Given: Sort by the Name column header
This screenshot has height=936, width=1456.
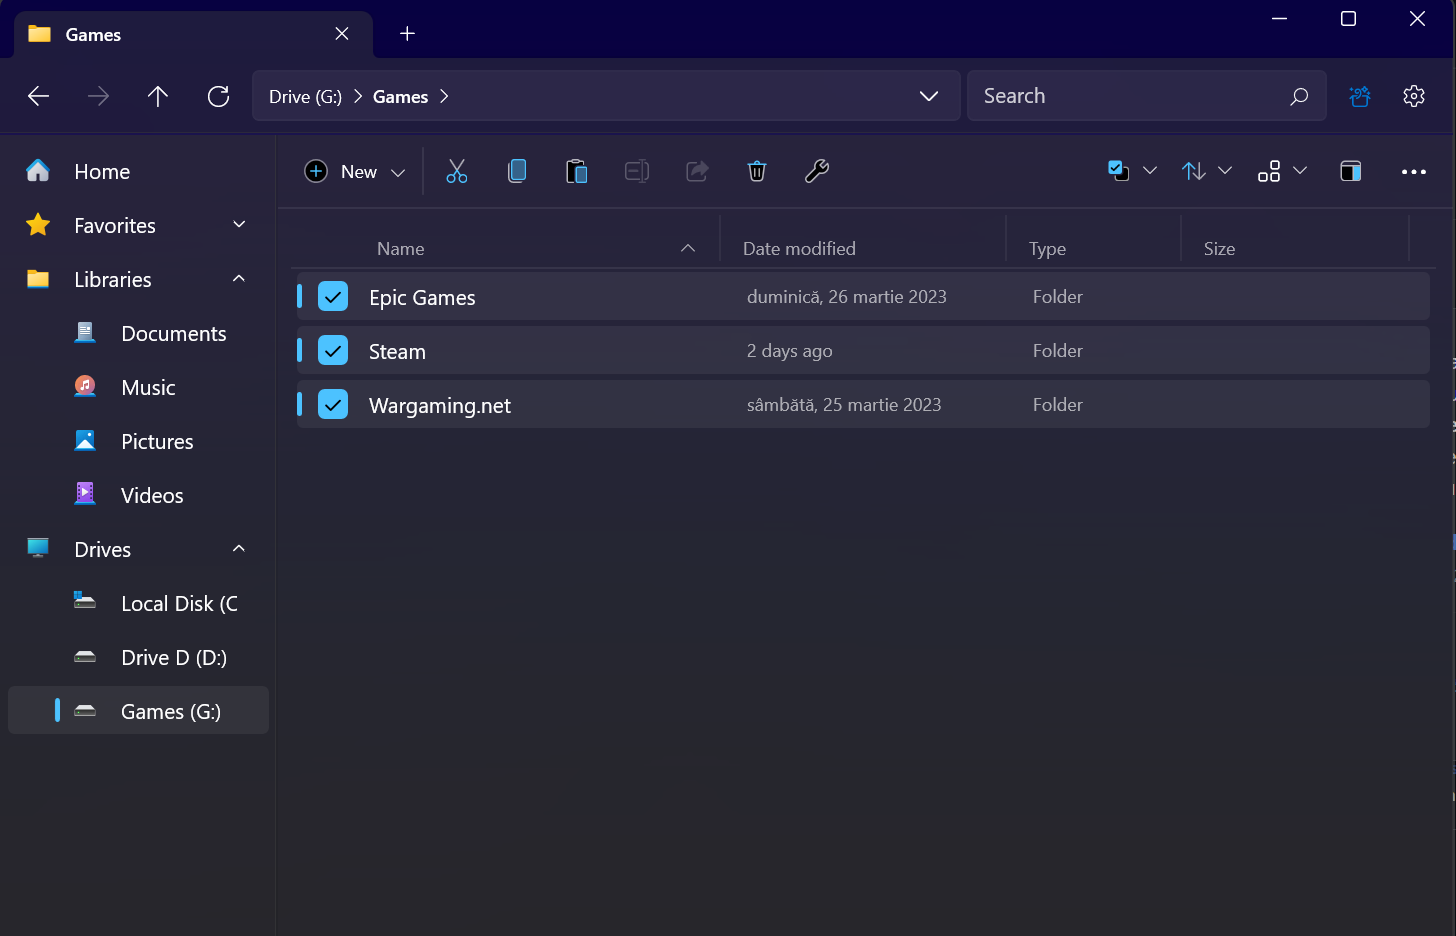Looking at the screenshot, I should (400, 248).
